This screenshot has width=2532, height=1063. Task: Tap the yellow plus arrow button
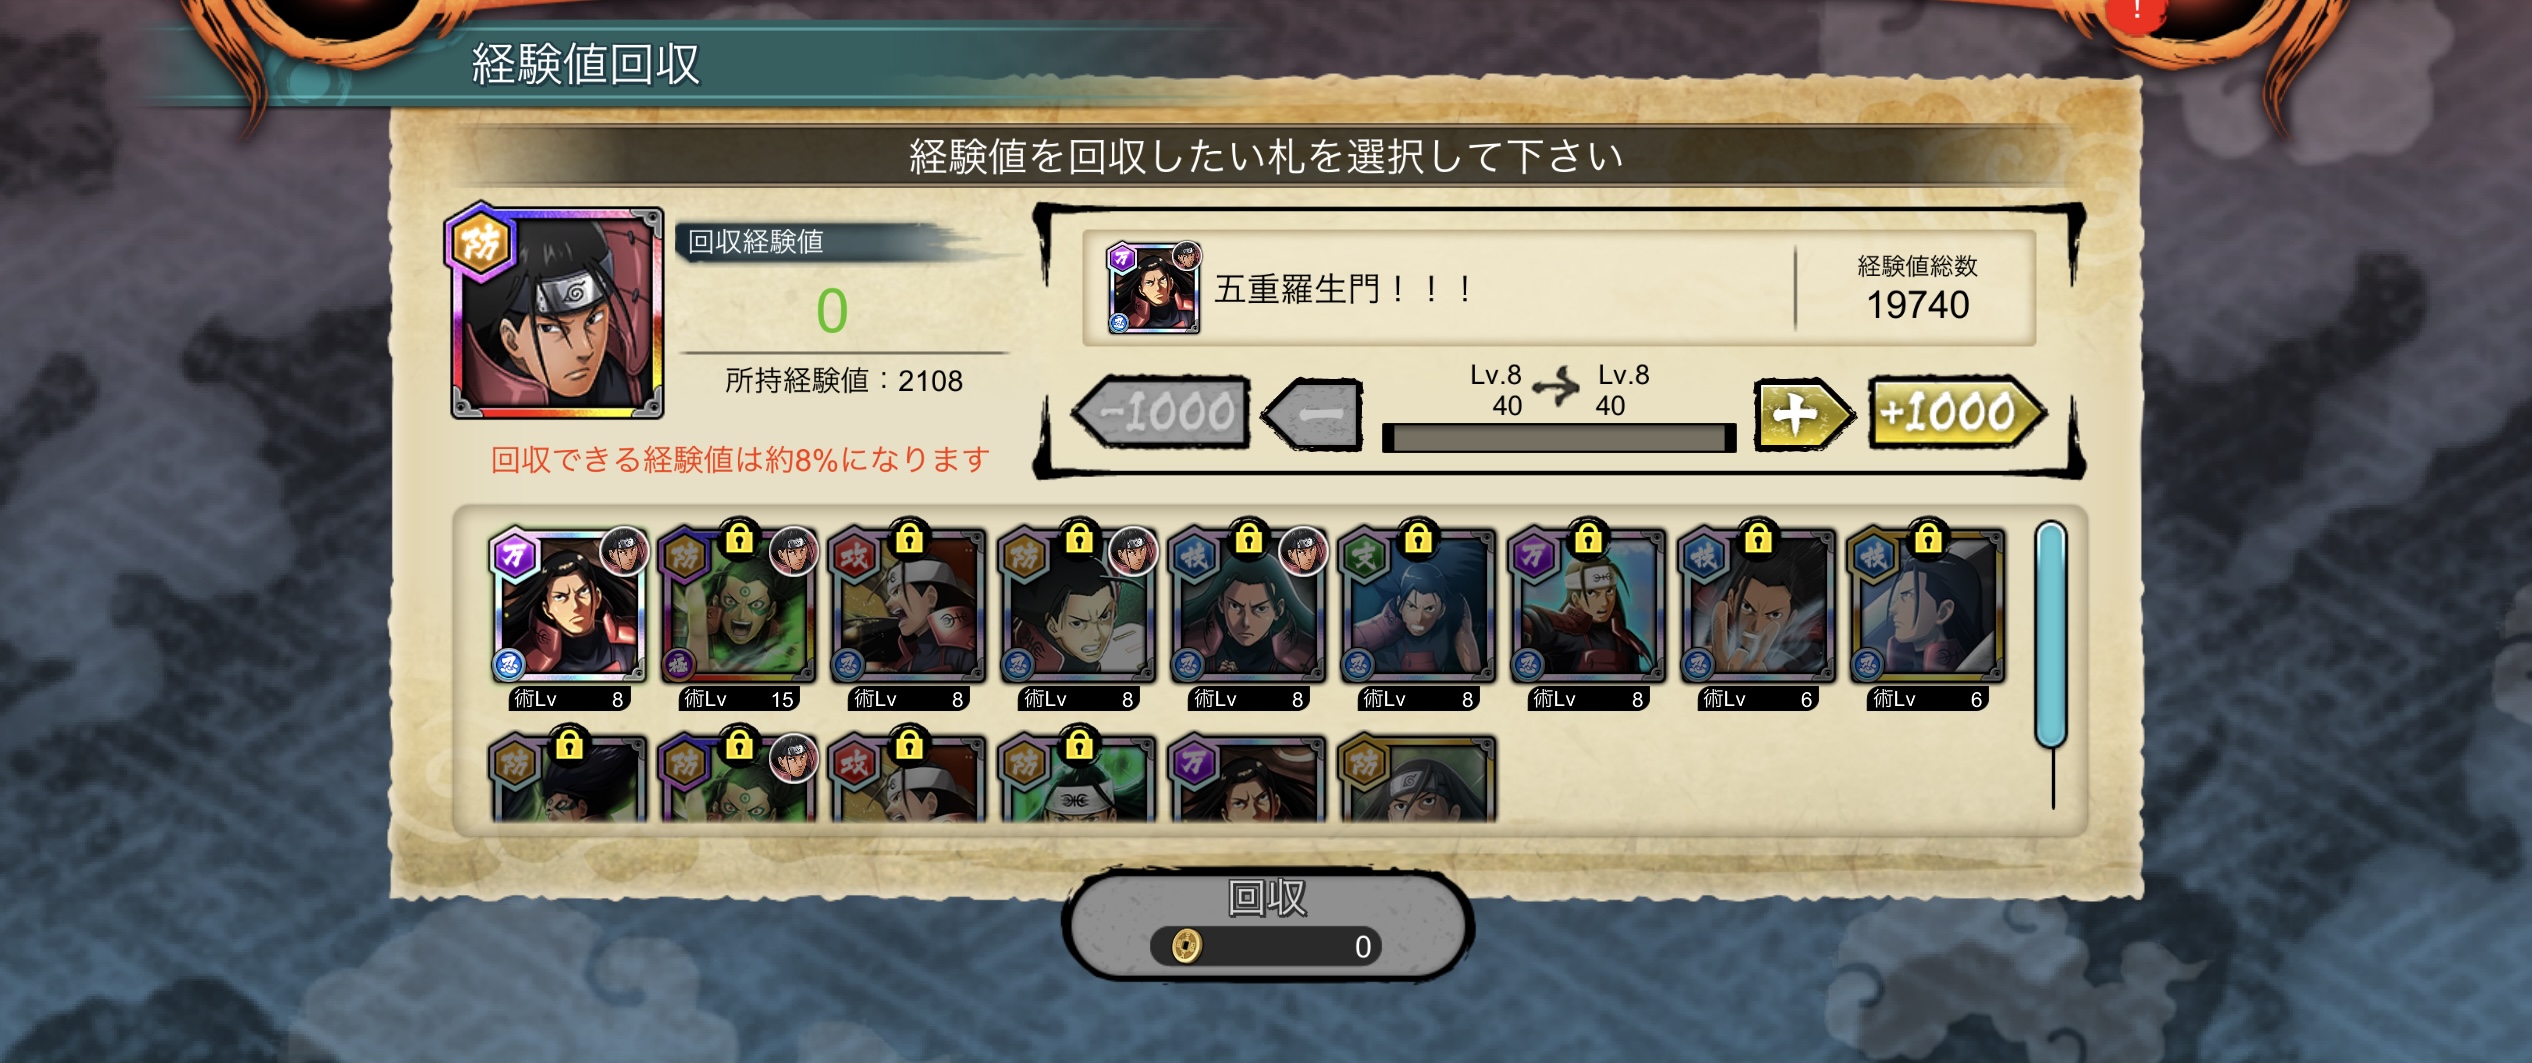[x=1803, y=414]
